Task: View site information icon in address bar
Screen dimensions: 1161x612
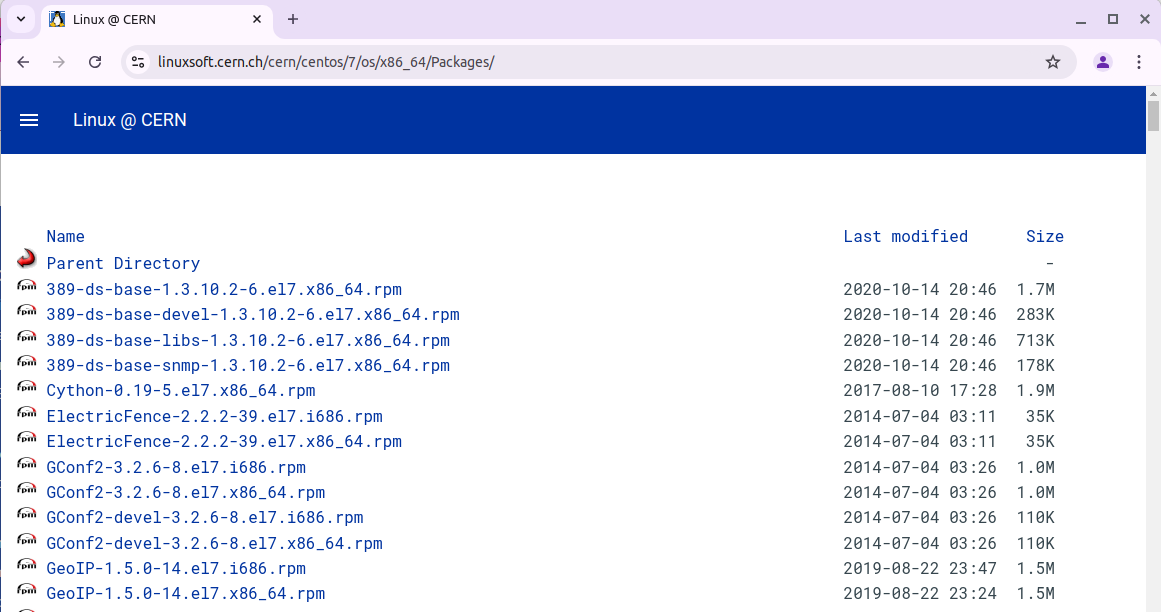Action: (138, 62)
